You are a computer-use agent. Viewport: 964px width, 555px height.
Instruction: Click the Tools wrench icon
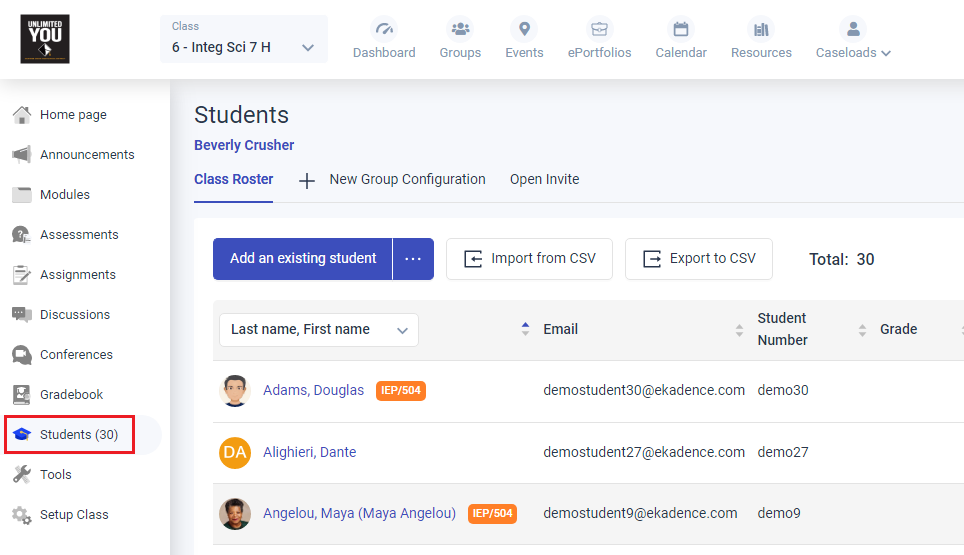[22, 474]
